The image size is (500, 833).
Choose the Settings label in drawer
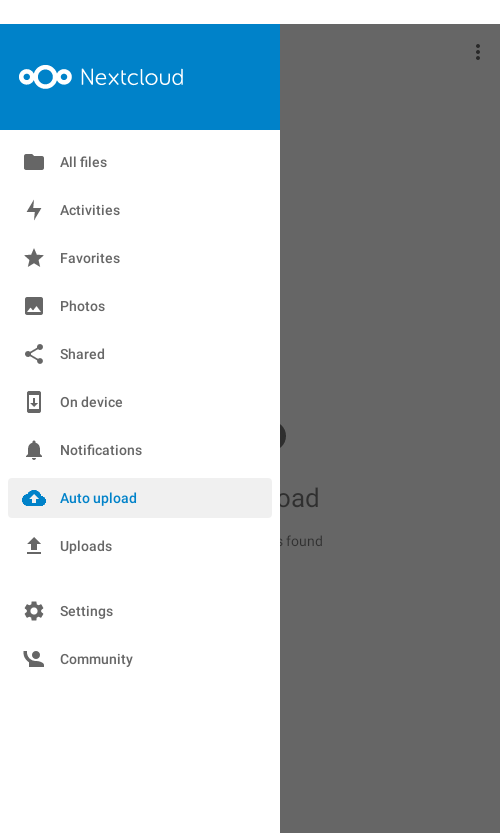click(86, 611)
